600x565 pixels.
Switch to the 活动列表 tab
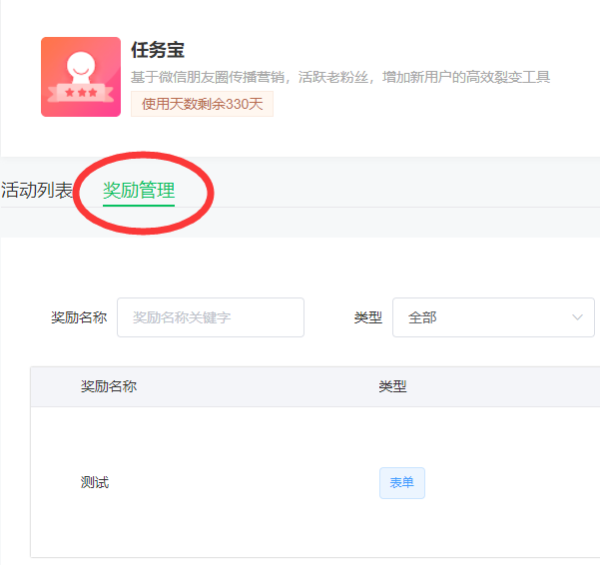[37, 190]
